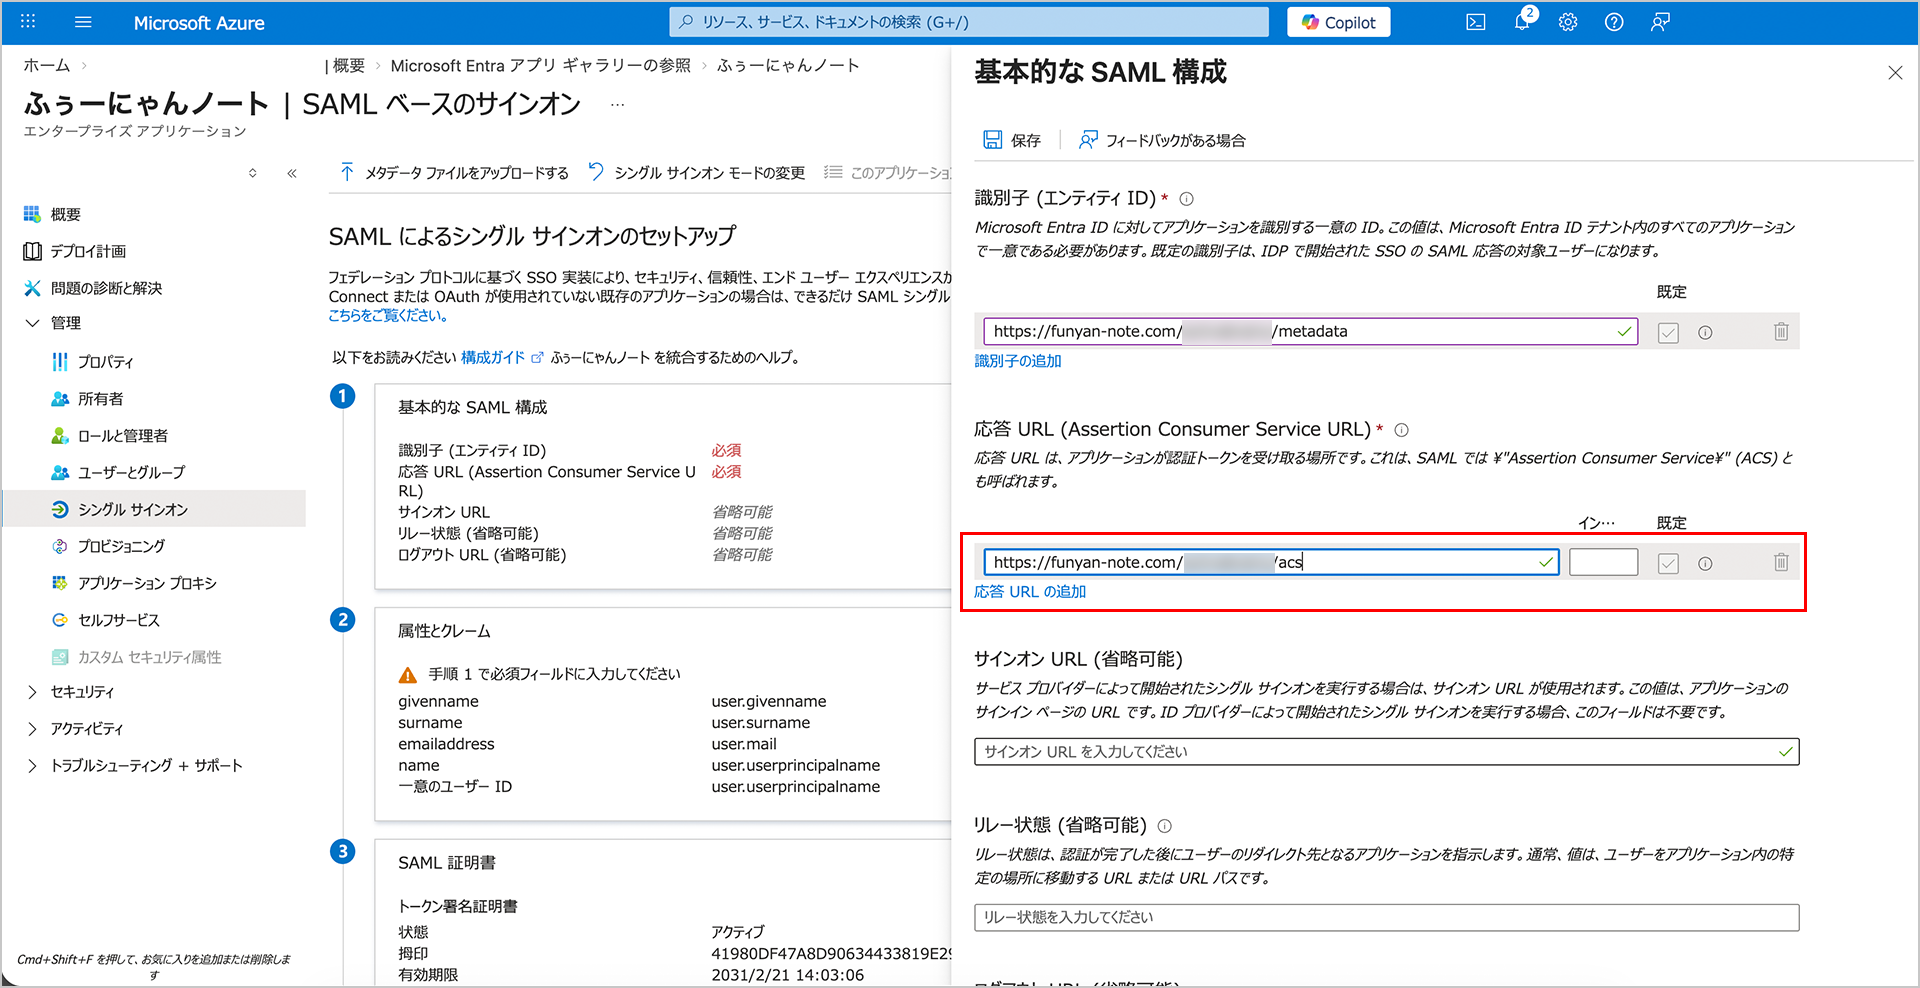This screenshot has height=988, width=1920.
Task: Collapse the 管理 section in sidebar
Action: tap(32, 323)
